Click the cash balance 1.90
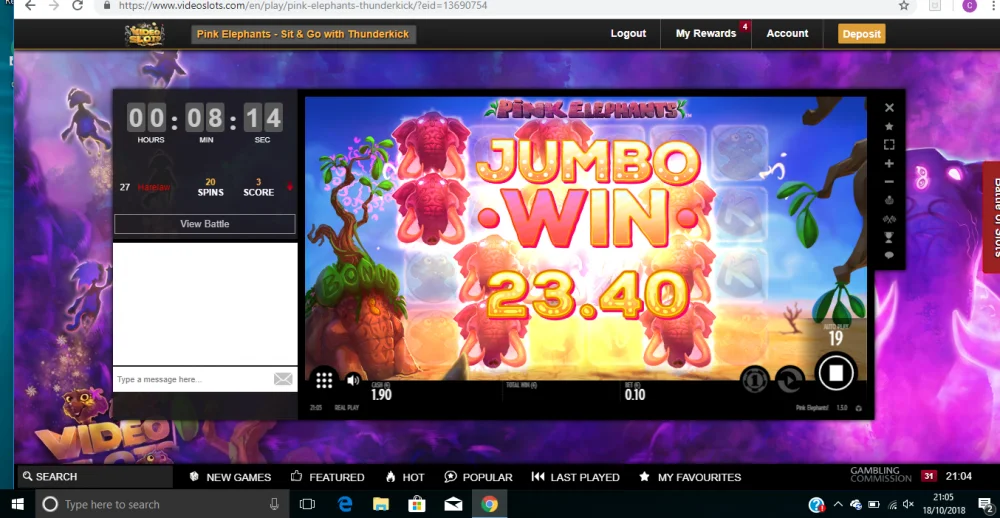 click(x=381, y=394)
